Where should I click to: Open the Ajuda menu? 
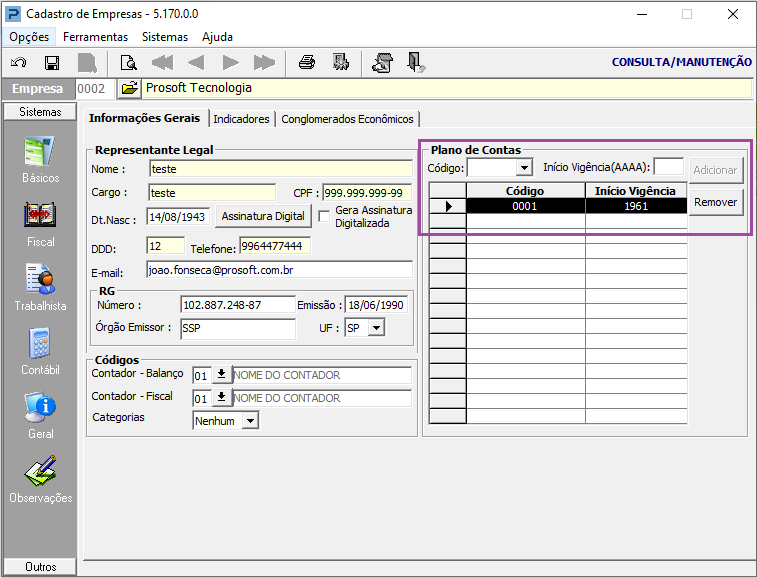click(x=217, y=37)
